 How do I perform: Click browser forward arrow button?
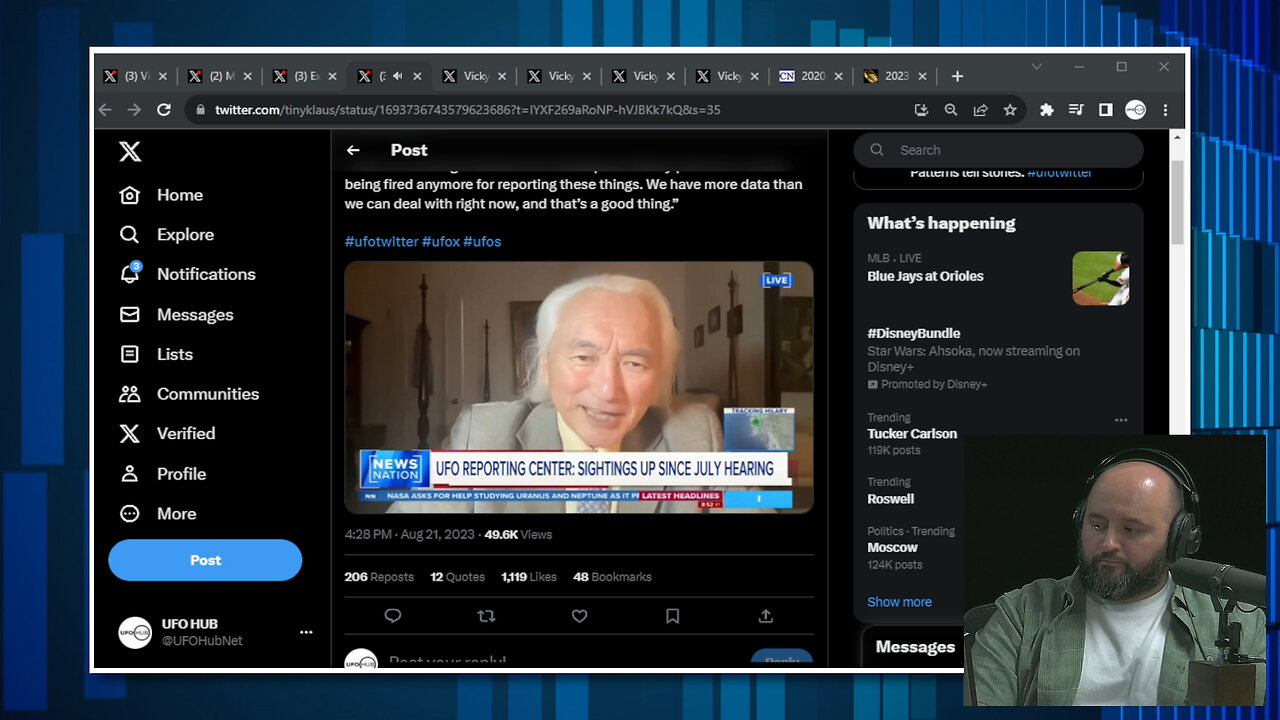click(x=134, y=110)
